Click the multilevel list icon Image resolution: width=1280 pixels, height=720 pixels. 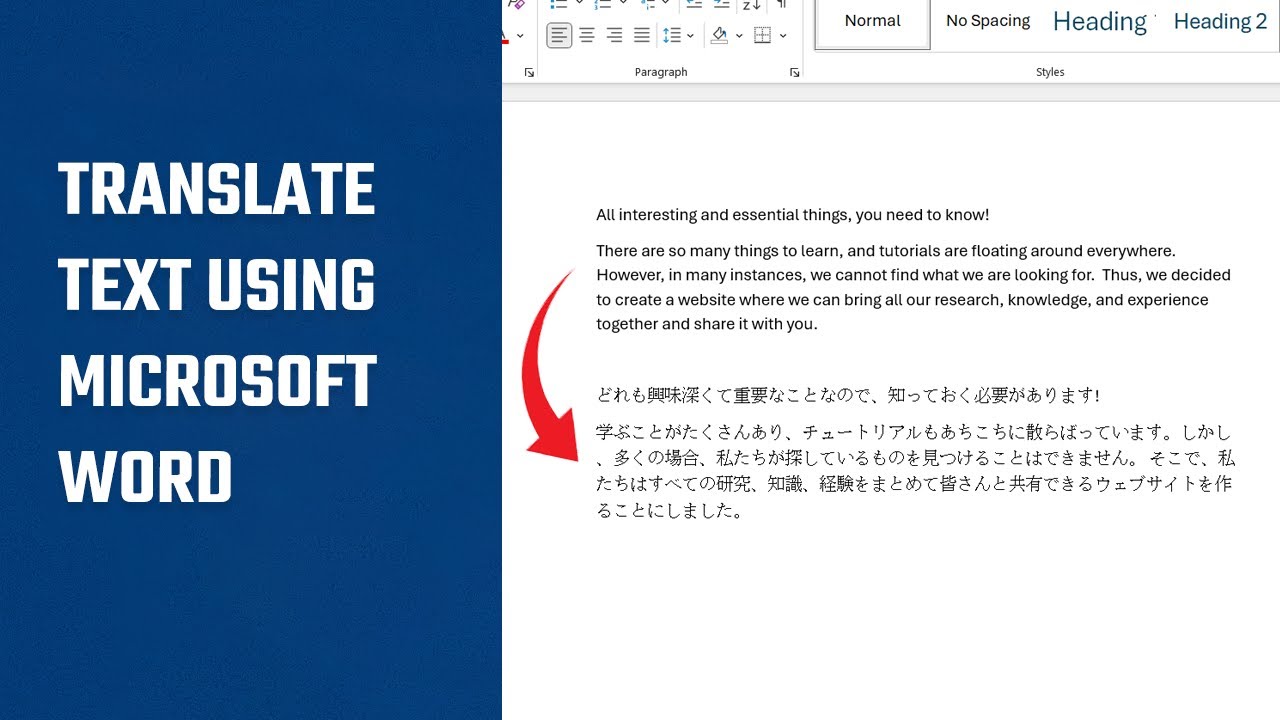[648, 5]
